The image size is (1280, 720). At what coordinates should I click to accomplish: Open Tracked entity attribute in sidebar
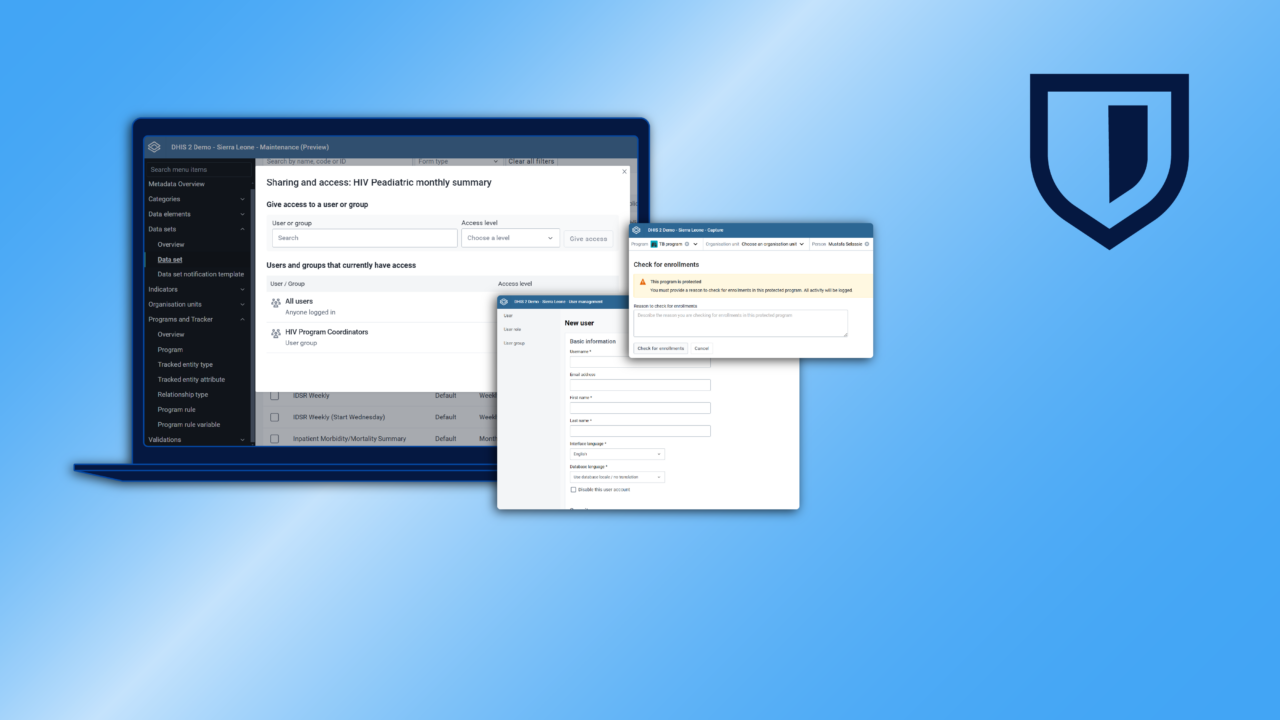coord(191,379)
